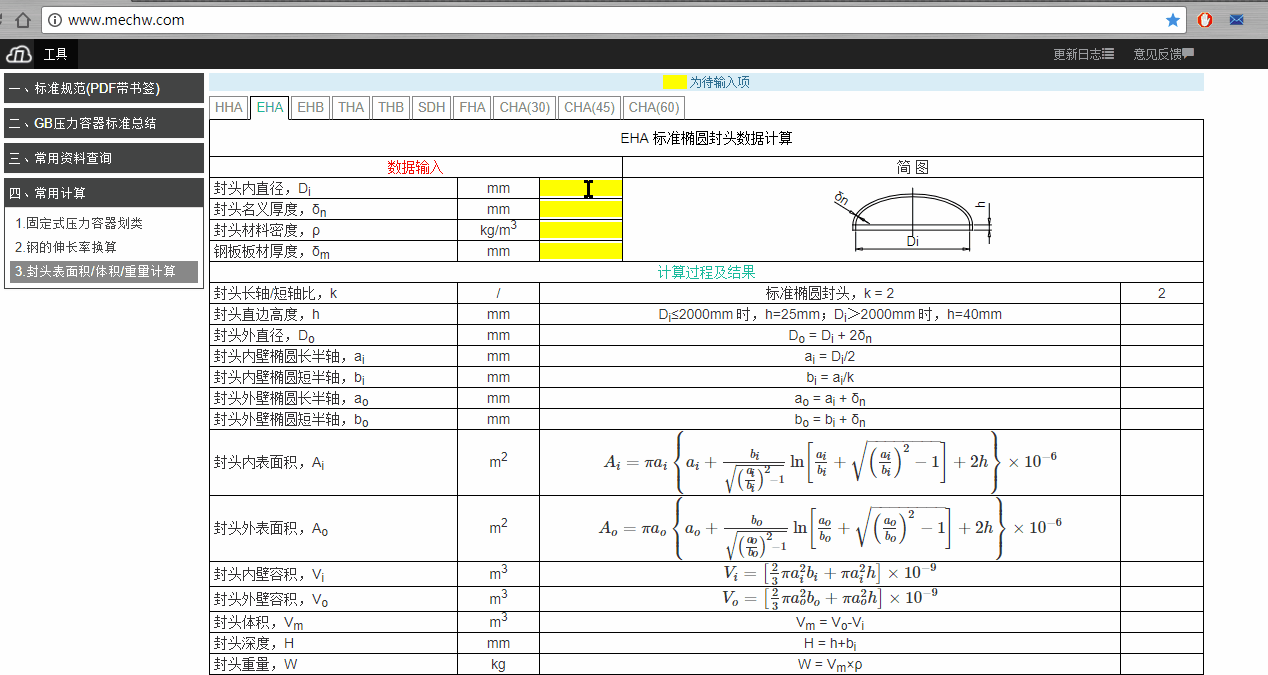This screenshot has height=675, width=1268.
Task: Click the formula Vm = Vo-Vi
Action: pyautogui.click(x=830, y=622)
